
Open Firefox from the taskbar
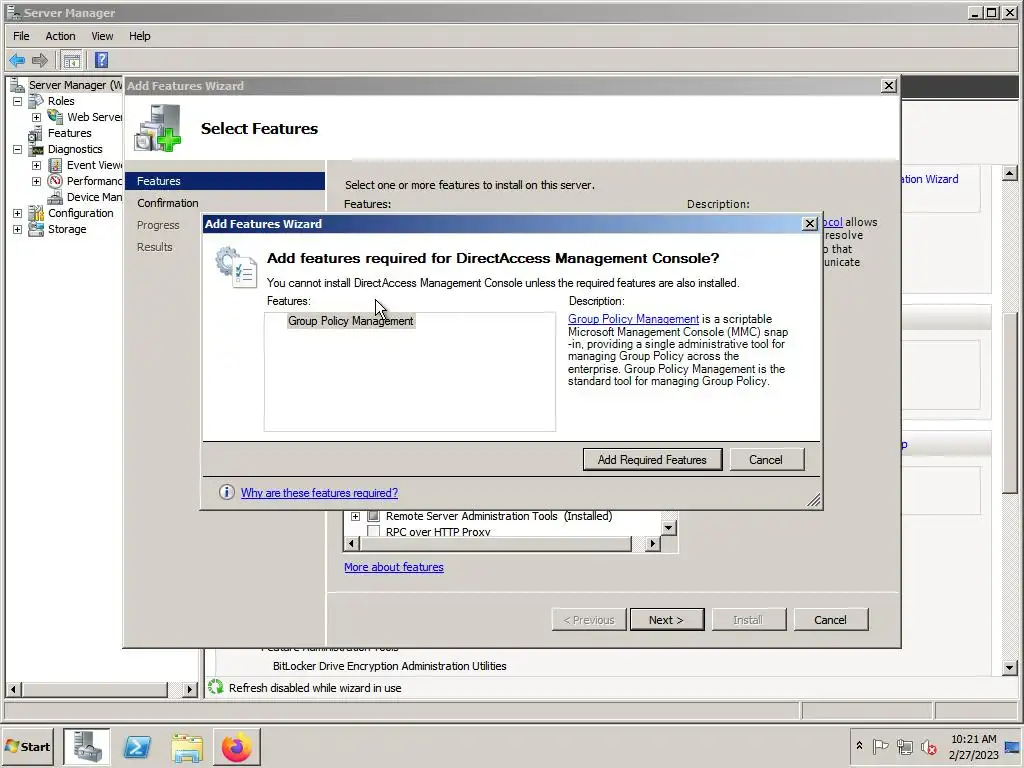click(x=236, y=747)
